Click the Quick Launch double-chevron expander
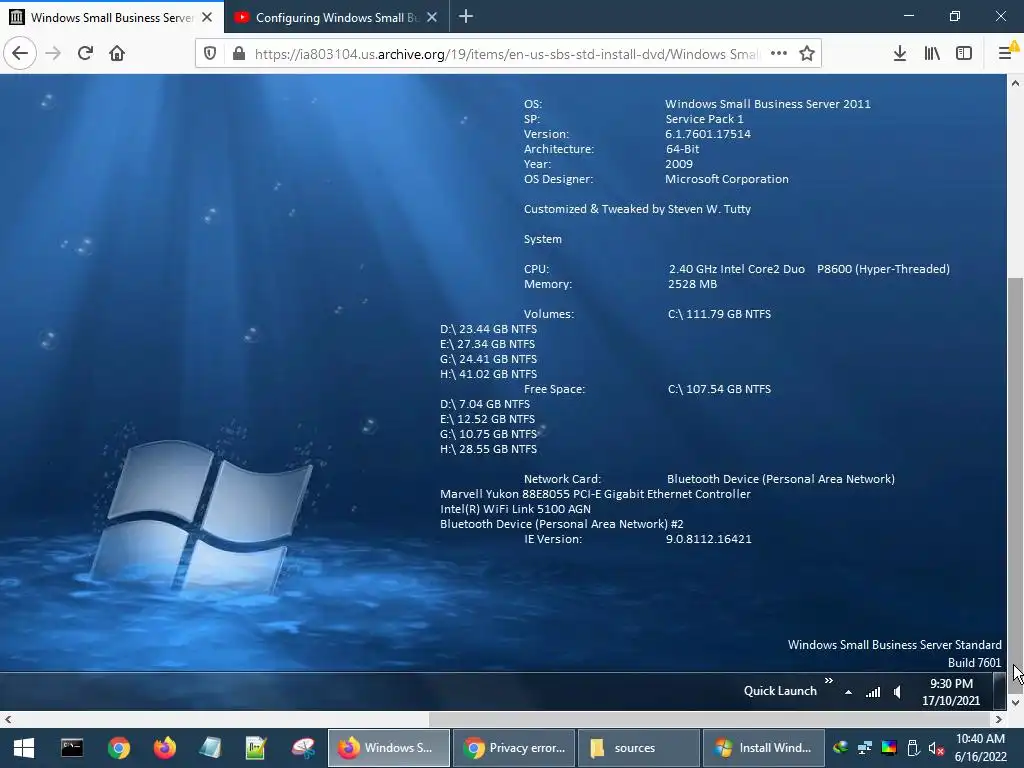Viewport: 1024px width, 768px height. tap(829, 680)
